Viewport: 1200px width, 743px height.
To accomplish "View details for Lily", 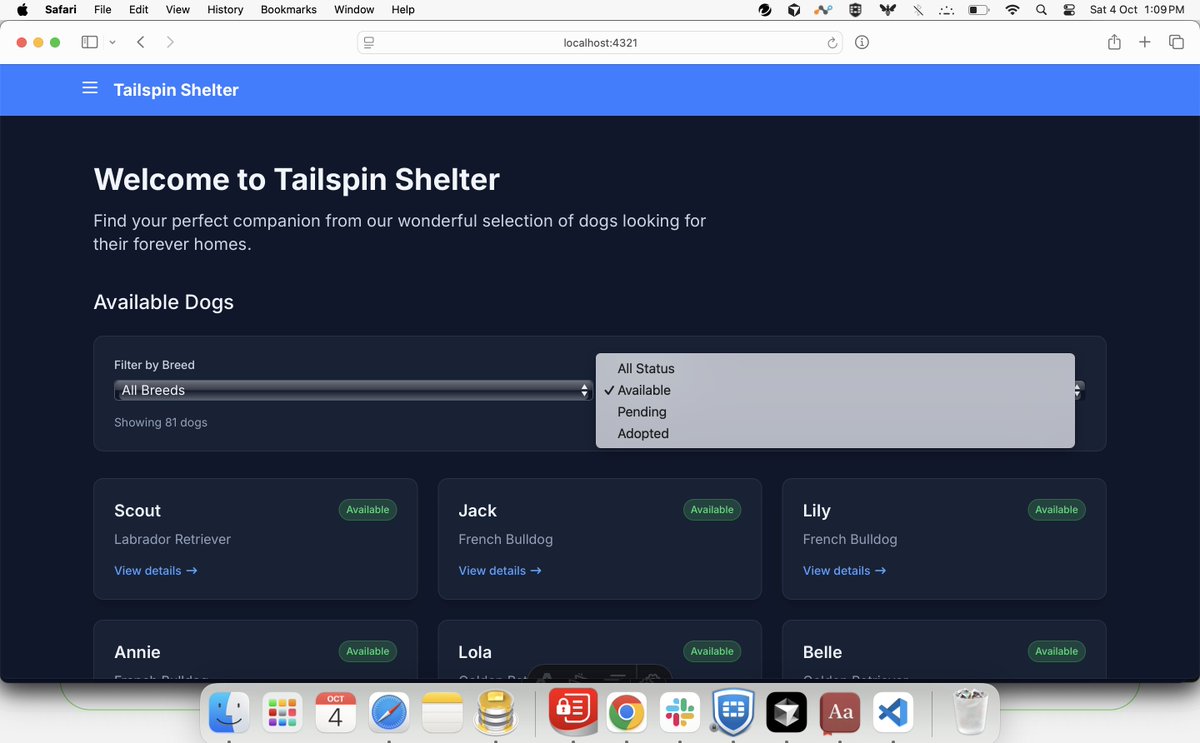I will click(x=844, y=571).
